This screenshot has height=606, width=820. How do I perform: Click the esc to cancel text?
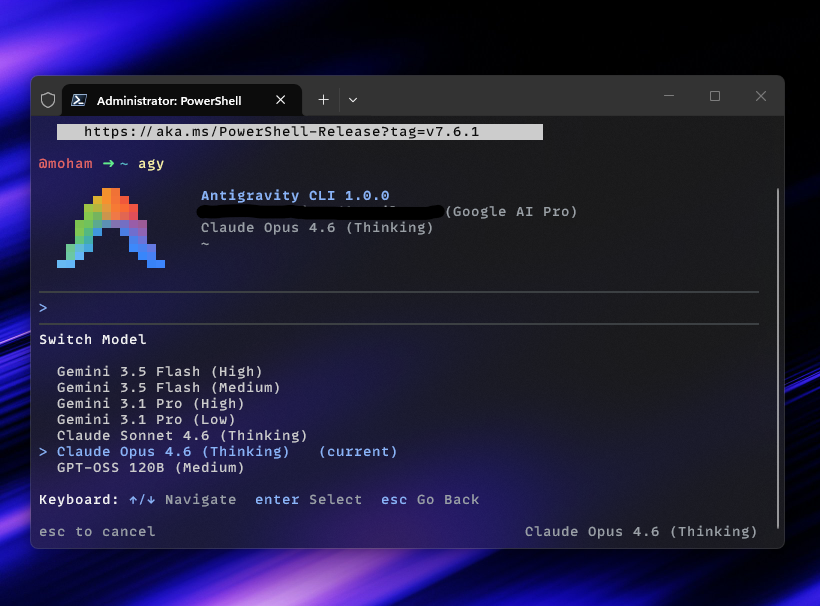point(97,532)
